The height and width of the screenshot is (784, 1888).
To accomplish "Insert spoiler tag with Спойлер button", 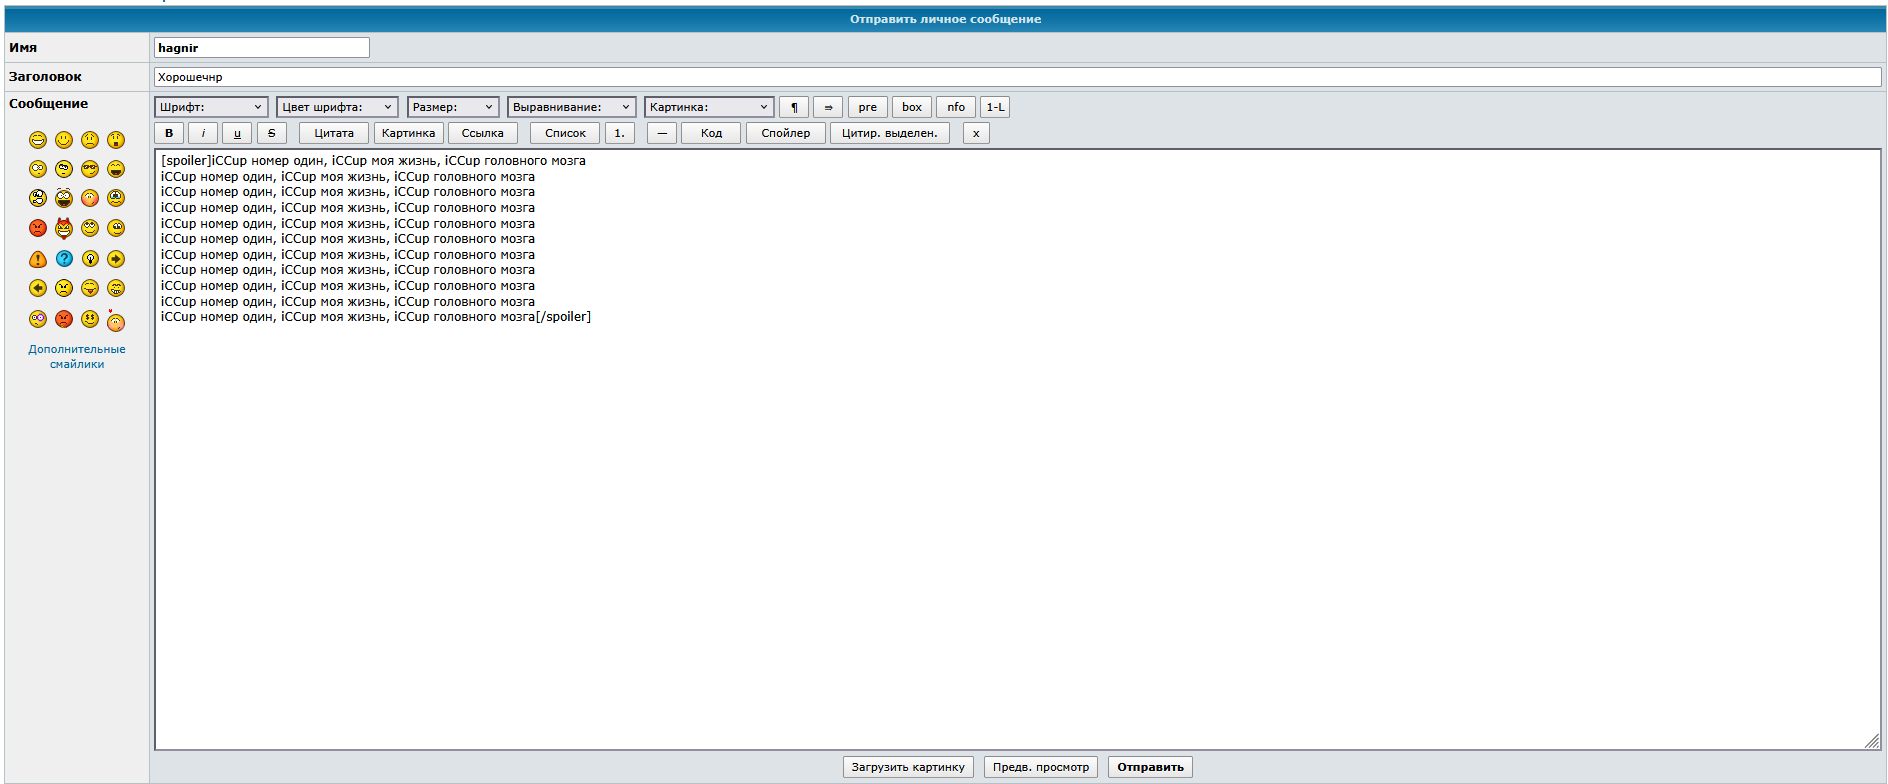I will click(786, 133).
